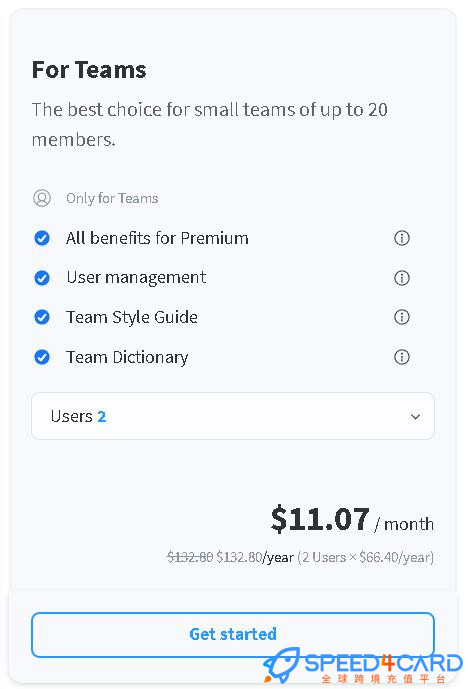Click the For Teams heading
The width and height of the screenshot is (468, 689).
89,70
